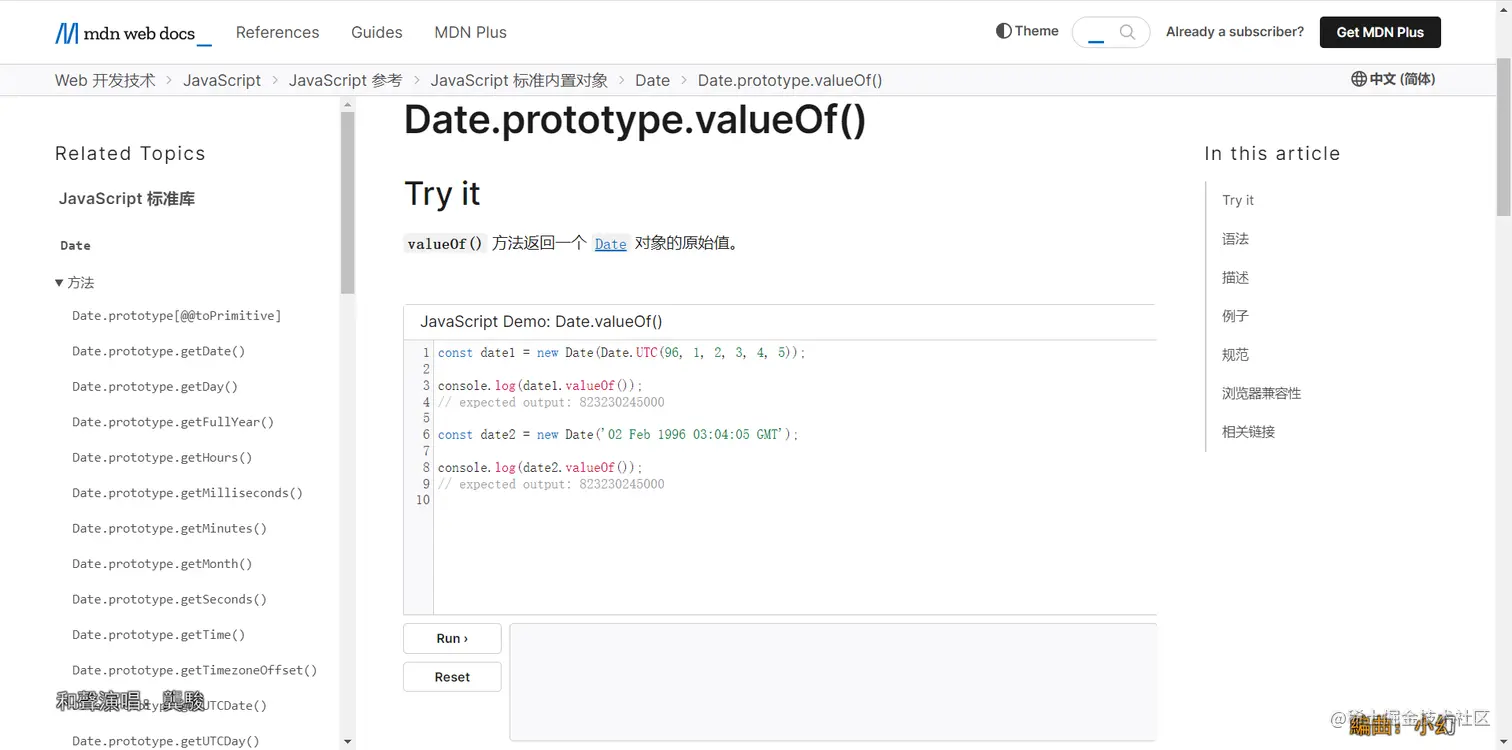Screen dimensions: 1512x750
Task: Open Date.prototype.getFullYear() sidebar link
Action: coord(173,422)
